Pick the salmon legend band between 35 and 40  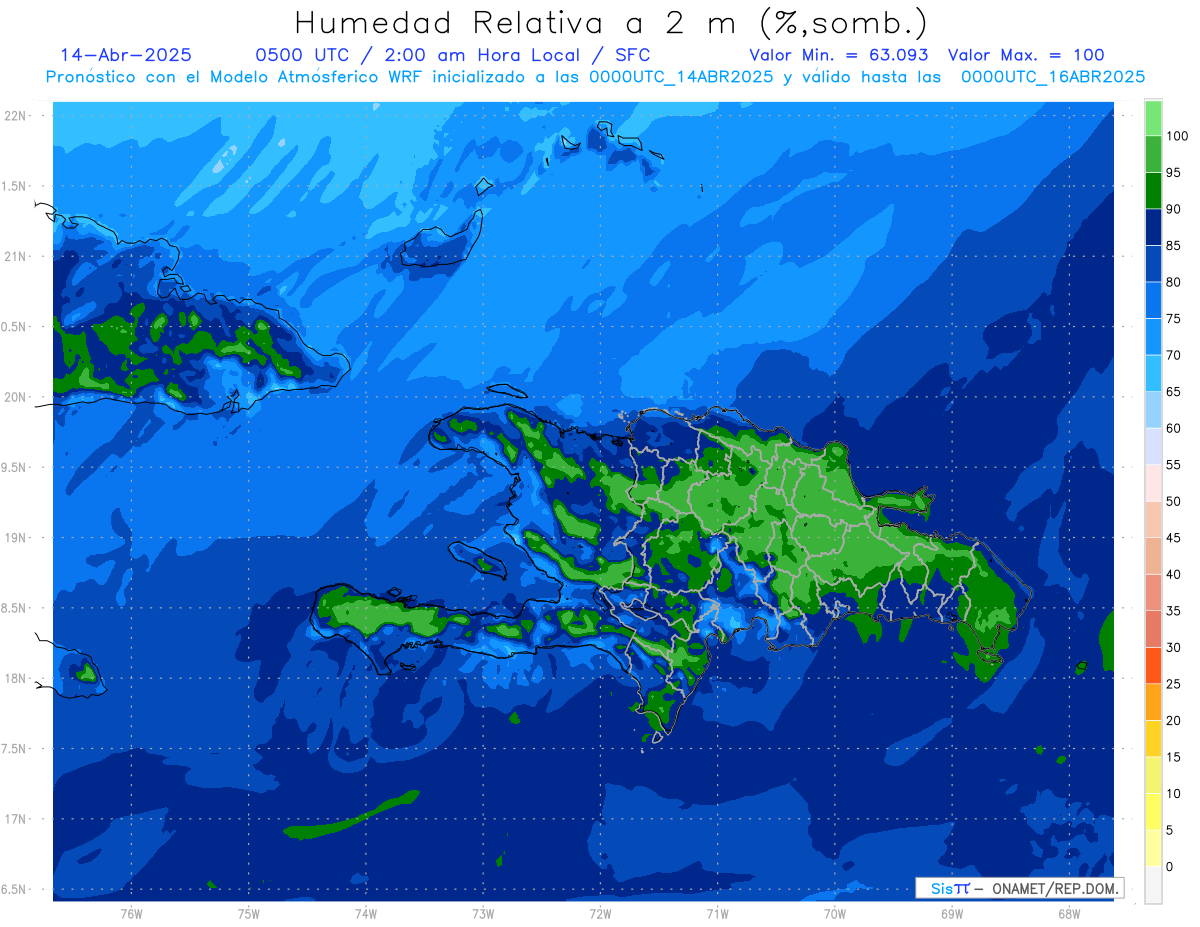point(1153,592)
